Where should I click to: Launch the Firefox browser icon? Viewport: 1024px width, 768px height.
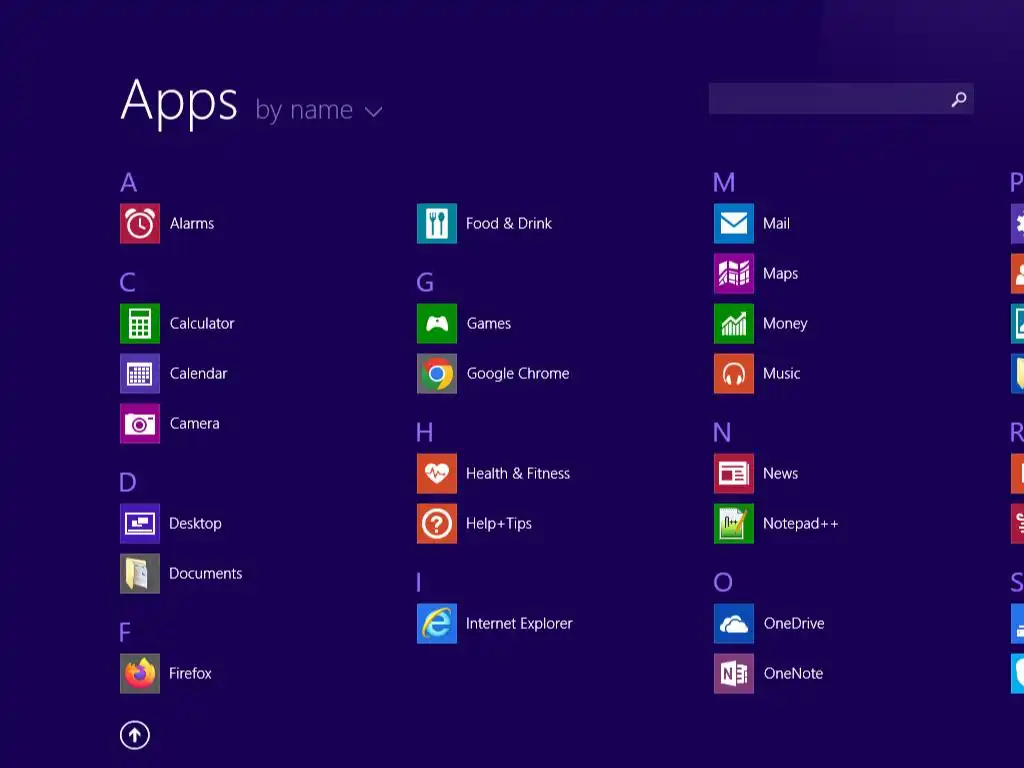tap(140, 673)
